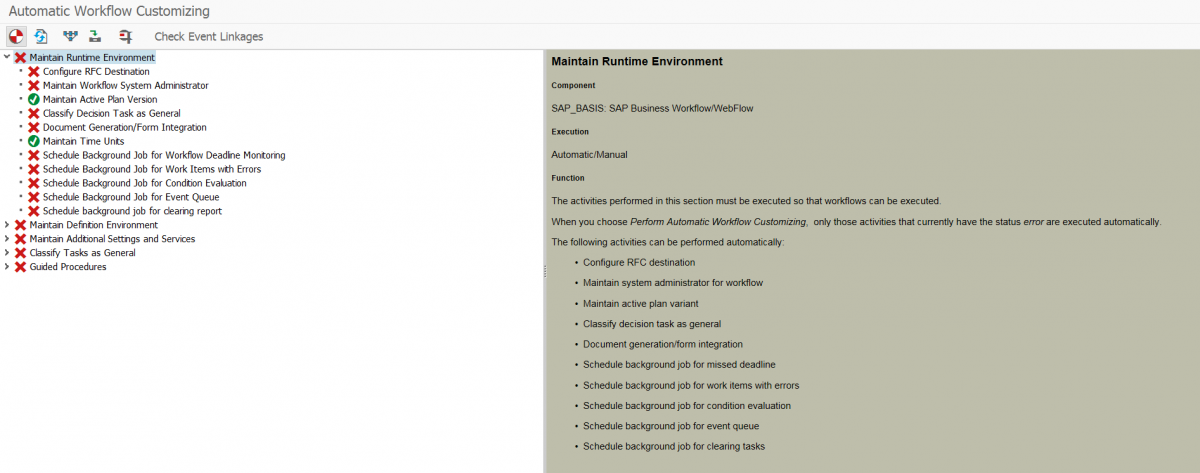
Task: Select Classify Decision Task as General item
Action: click(111, 114)
